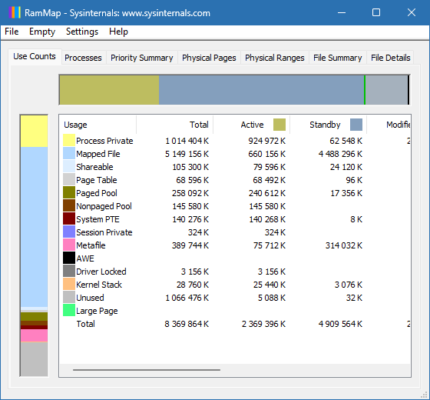
Task: Open the Priority Summary tab
Action: click(x=142, y=58)
